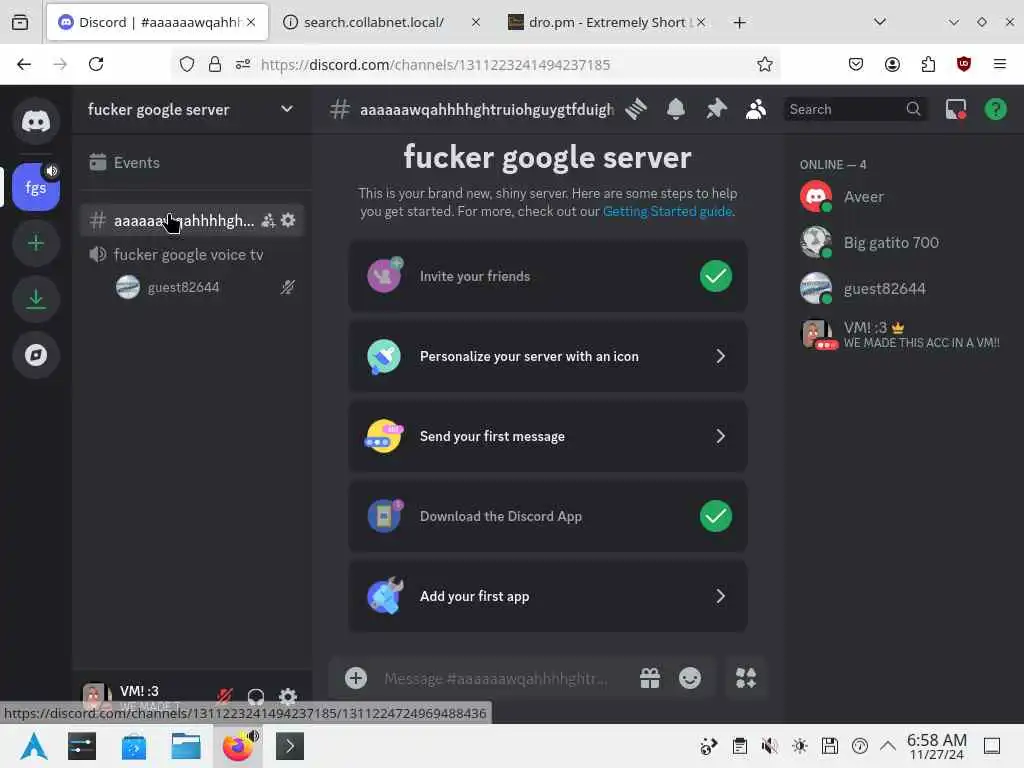The image size is (1024, 768).
Task: Click chevron on Personalize your server card
Action: 720,357
